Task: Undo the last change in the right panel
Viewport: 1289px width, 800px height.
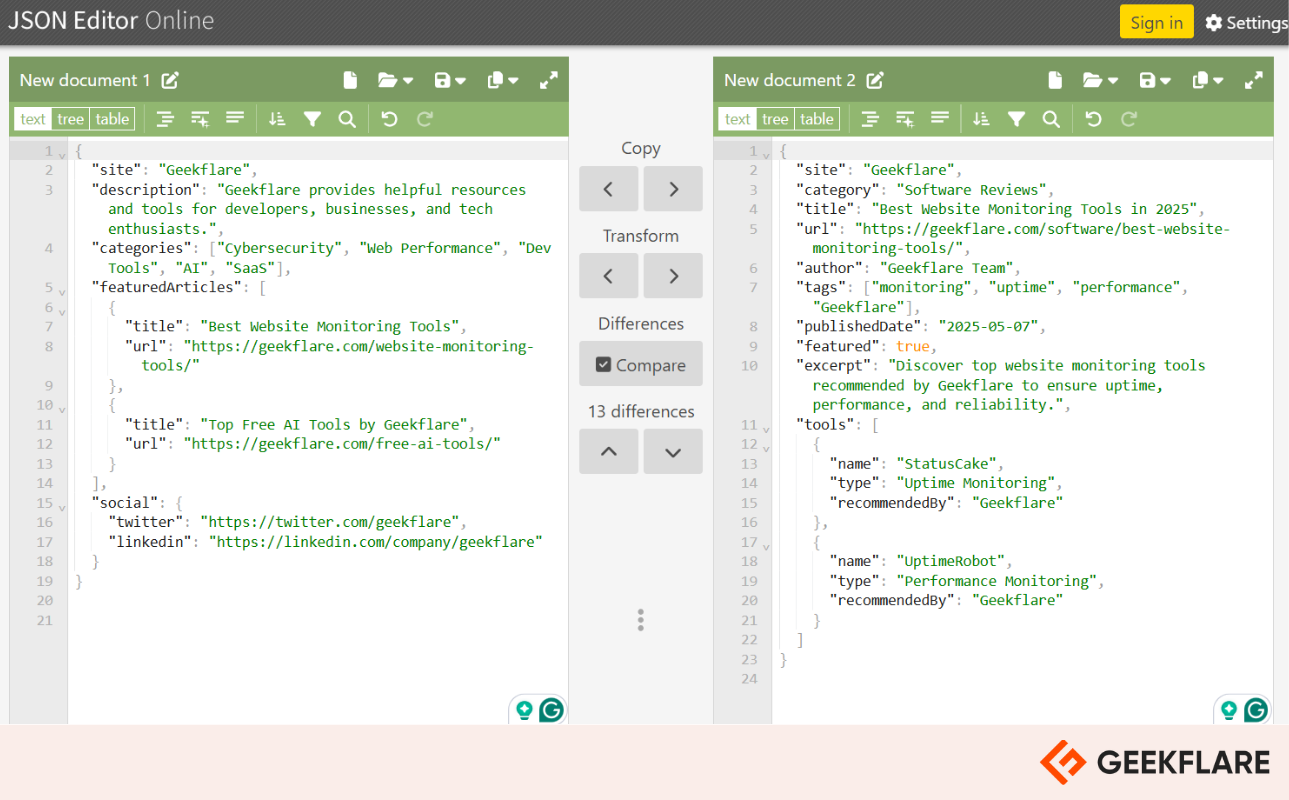Action: click(1093, 119)
